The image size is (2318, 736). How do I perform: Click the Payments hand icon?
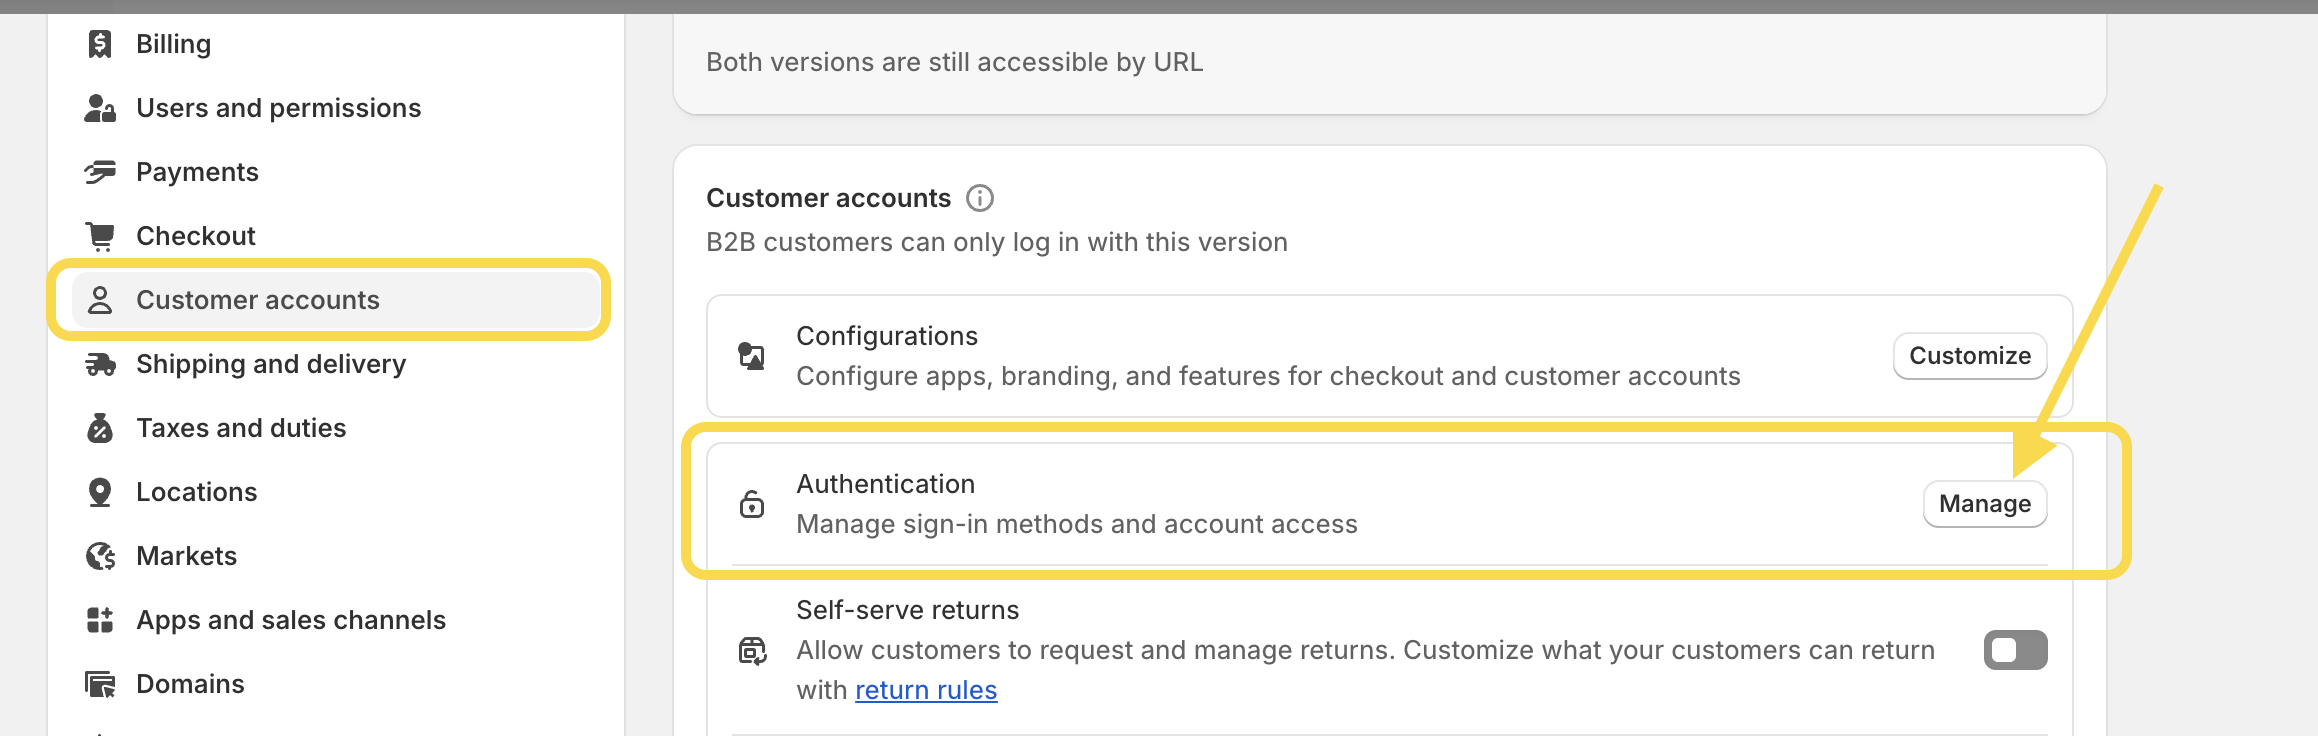click(x=100, y=172)
